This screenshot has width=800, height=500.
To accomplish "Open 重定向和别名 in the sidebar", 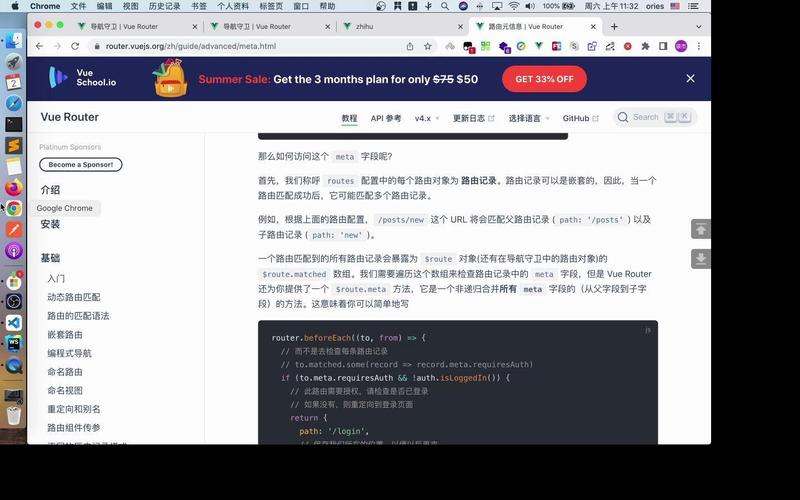I will point(74,409).
